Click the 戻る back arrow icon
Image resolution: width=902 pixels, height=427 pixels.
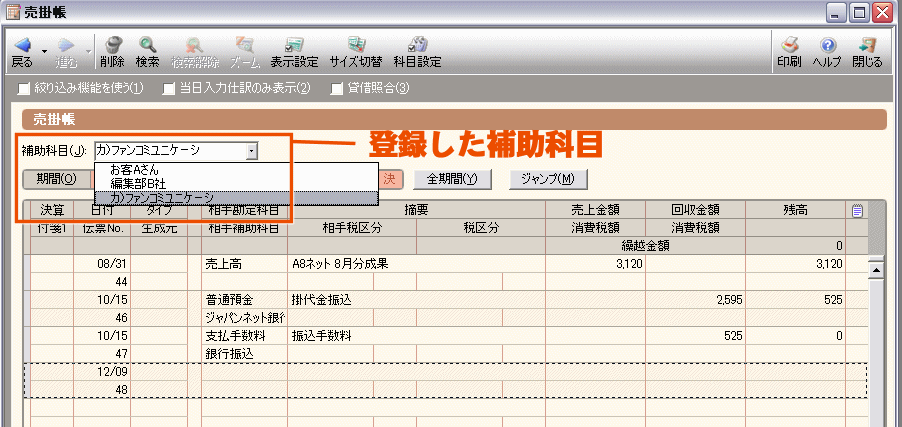click(21, 45)
